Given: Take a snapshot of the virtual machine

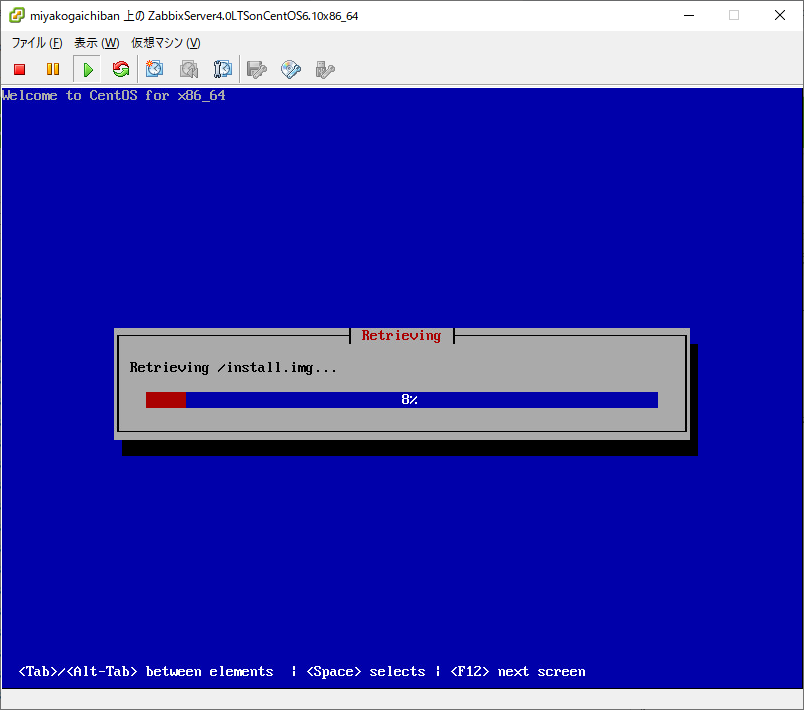Looking at the screenshot, I should pyautogui.click(x=154, y=69).
